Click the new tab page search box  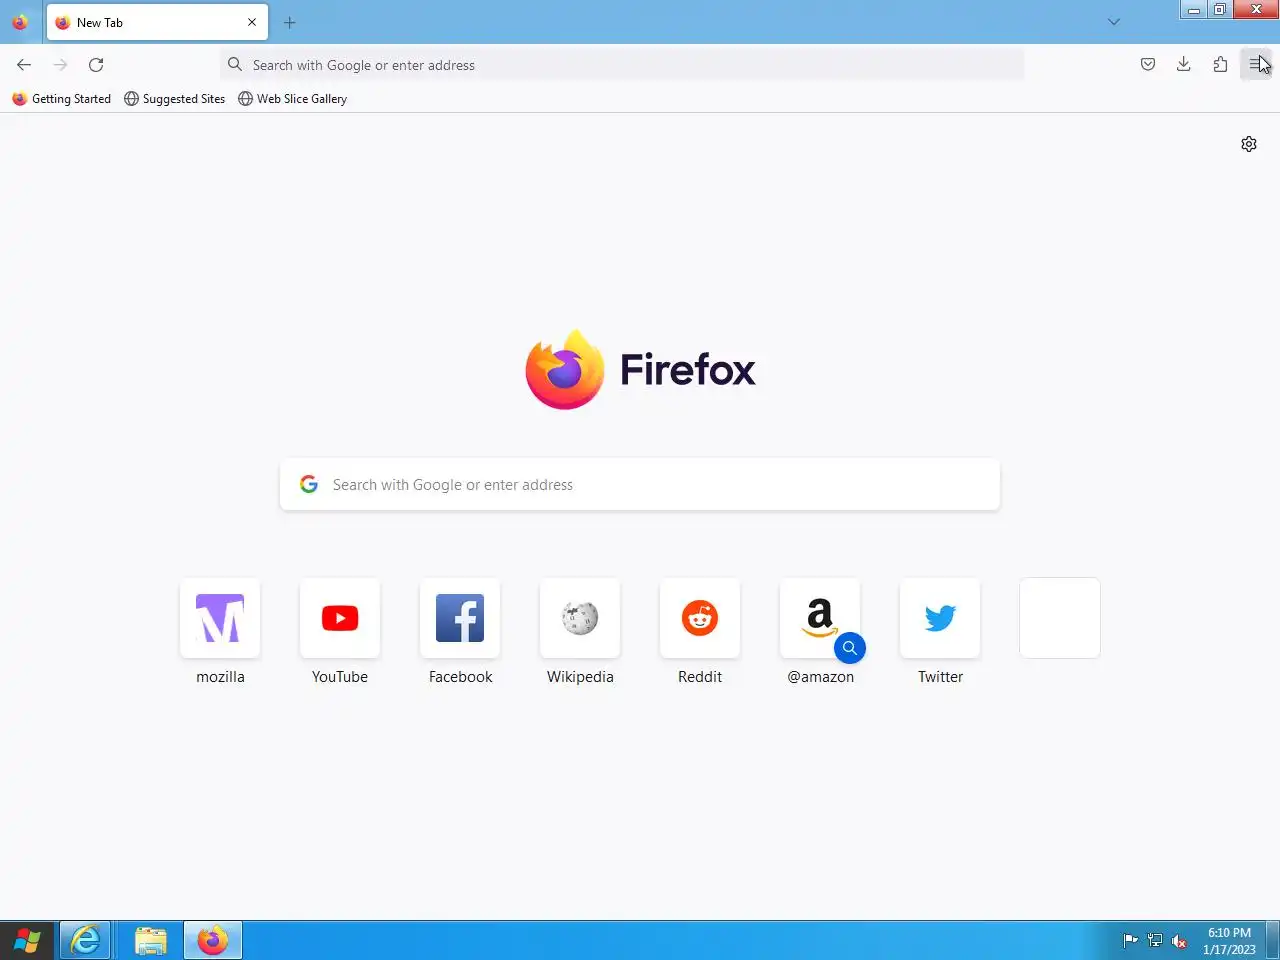coord(640,485)
